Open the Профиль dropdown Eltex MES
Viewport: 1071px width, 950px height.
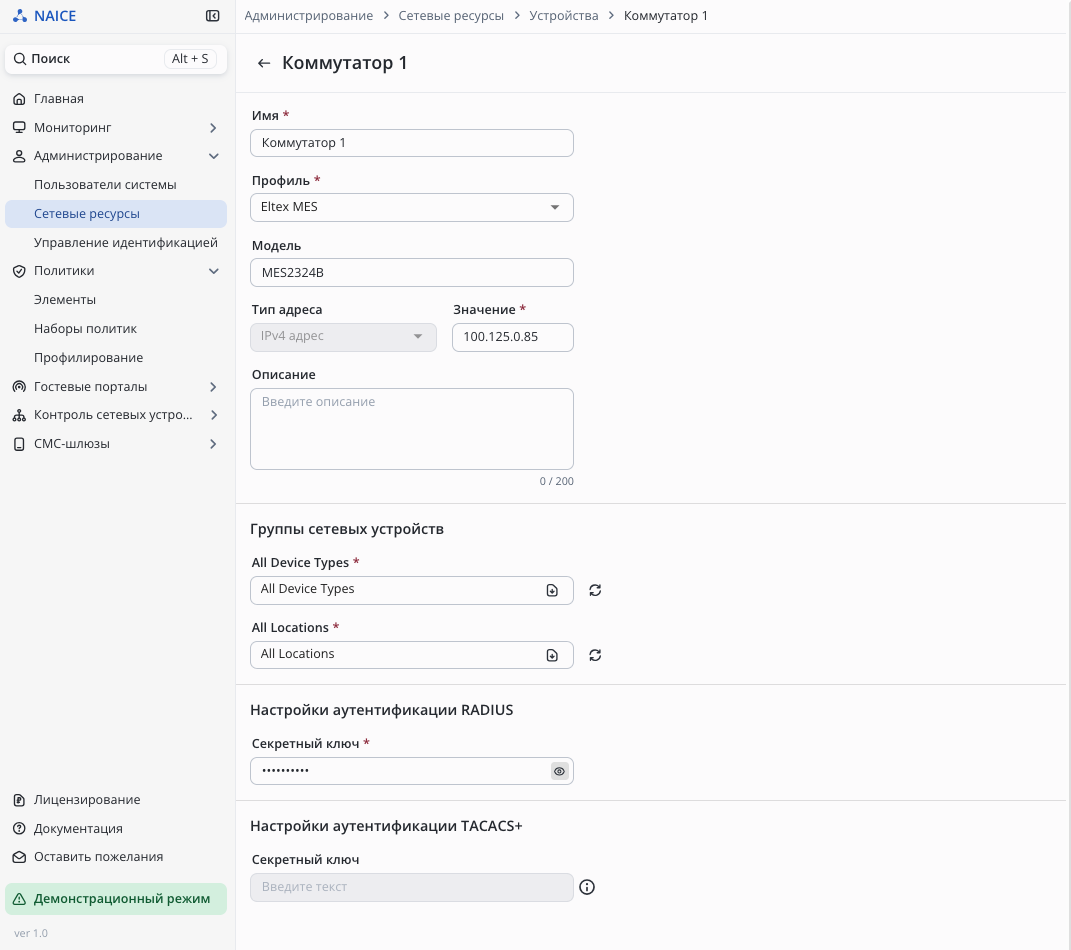tap(411, 207)
